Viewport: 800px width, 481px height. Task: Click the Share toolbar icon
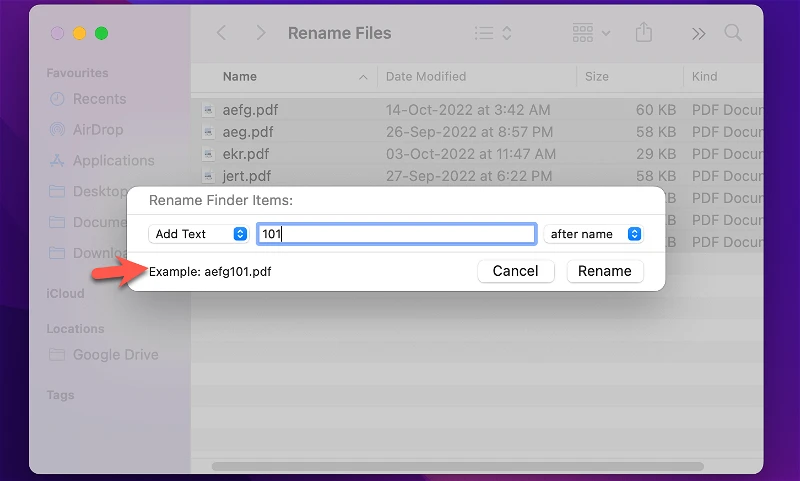(644, 33)
